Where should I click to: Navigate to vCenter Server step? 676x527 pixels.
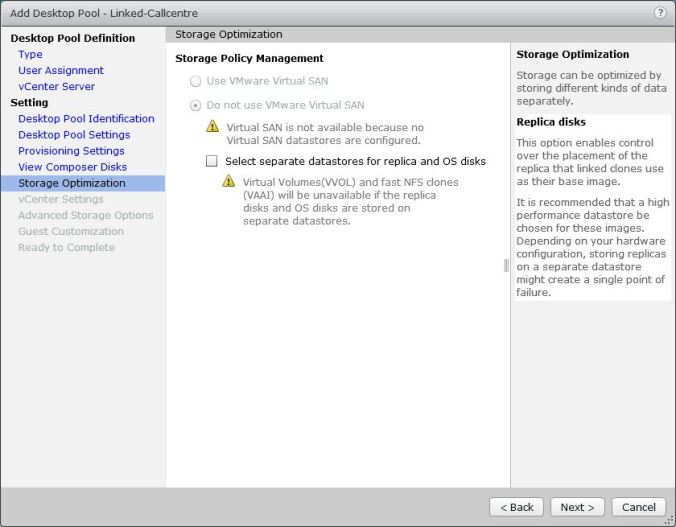tap(56, 86)
